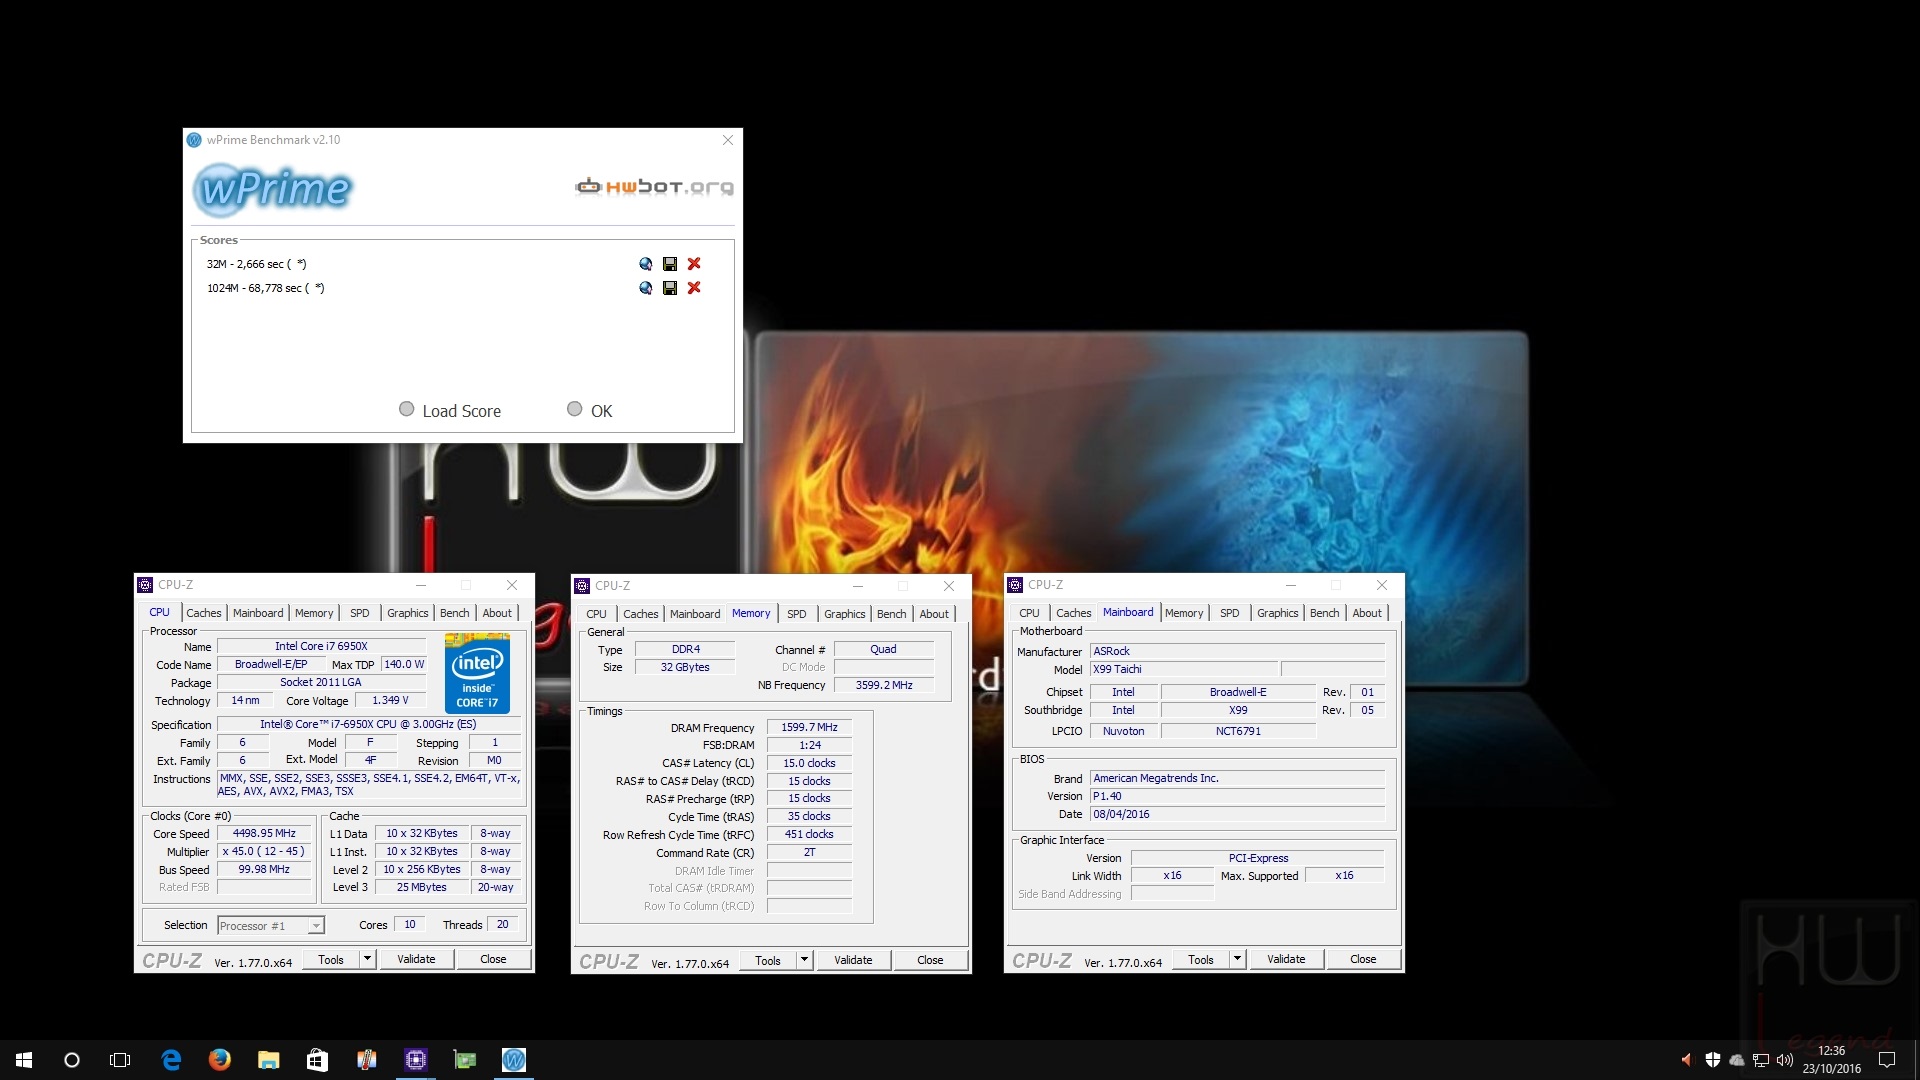The image size is (1920, 1080).
Task: Click the volume speaker tray icon
Action: [1785, 1060]
